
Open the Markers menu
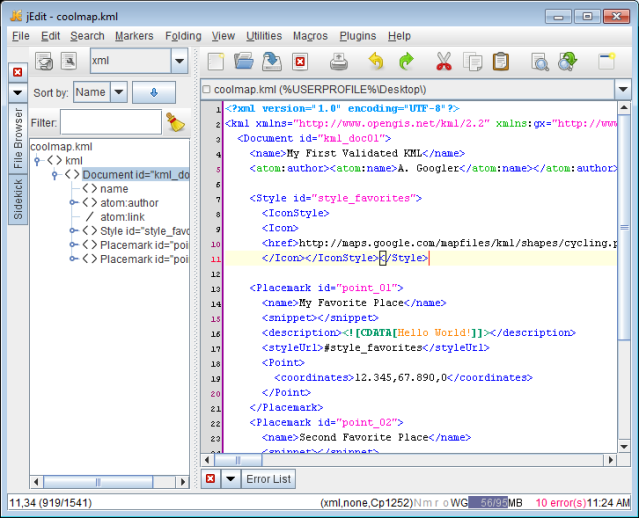tap(134, 36)
